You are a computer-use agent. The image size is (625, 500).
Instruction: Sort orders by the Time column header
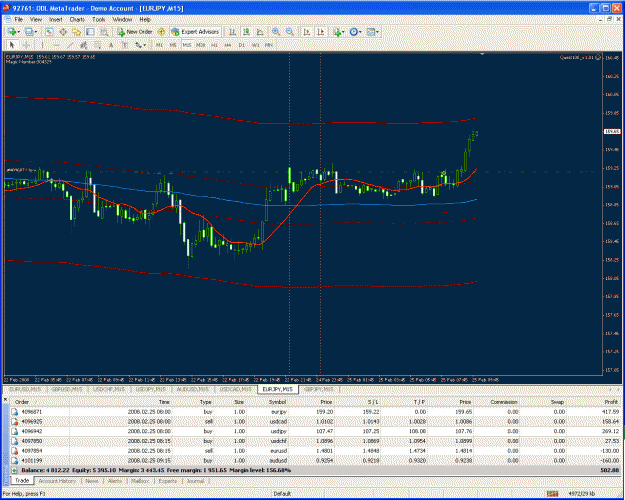(x=164, y=402)
